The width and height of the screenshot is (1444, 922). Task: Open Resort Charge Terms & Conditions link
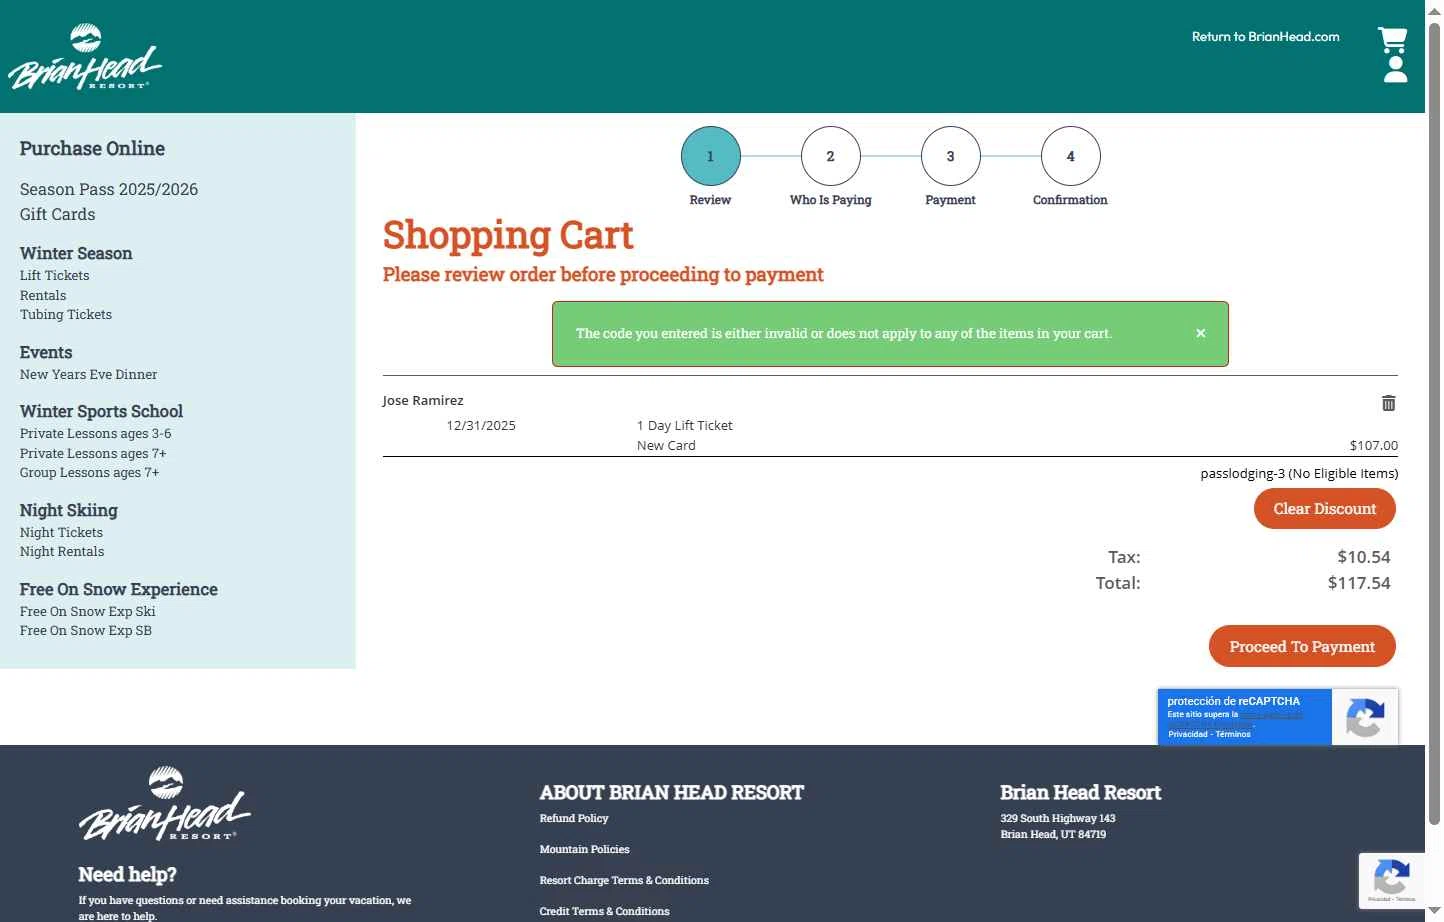point(624,880)
